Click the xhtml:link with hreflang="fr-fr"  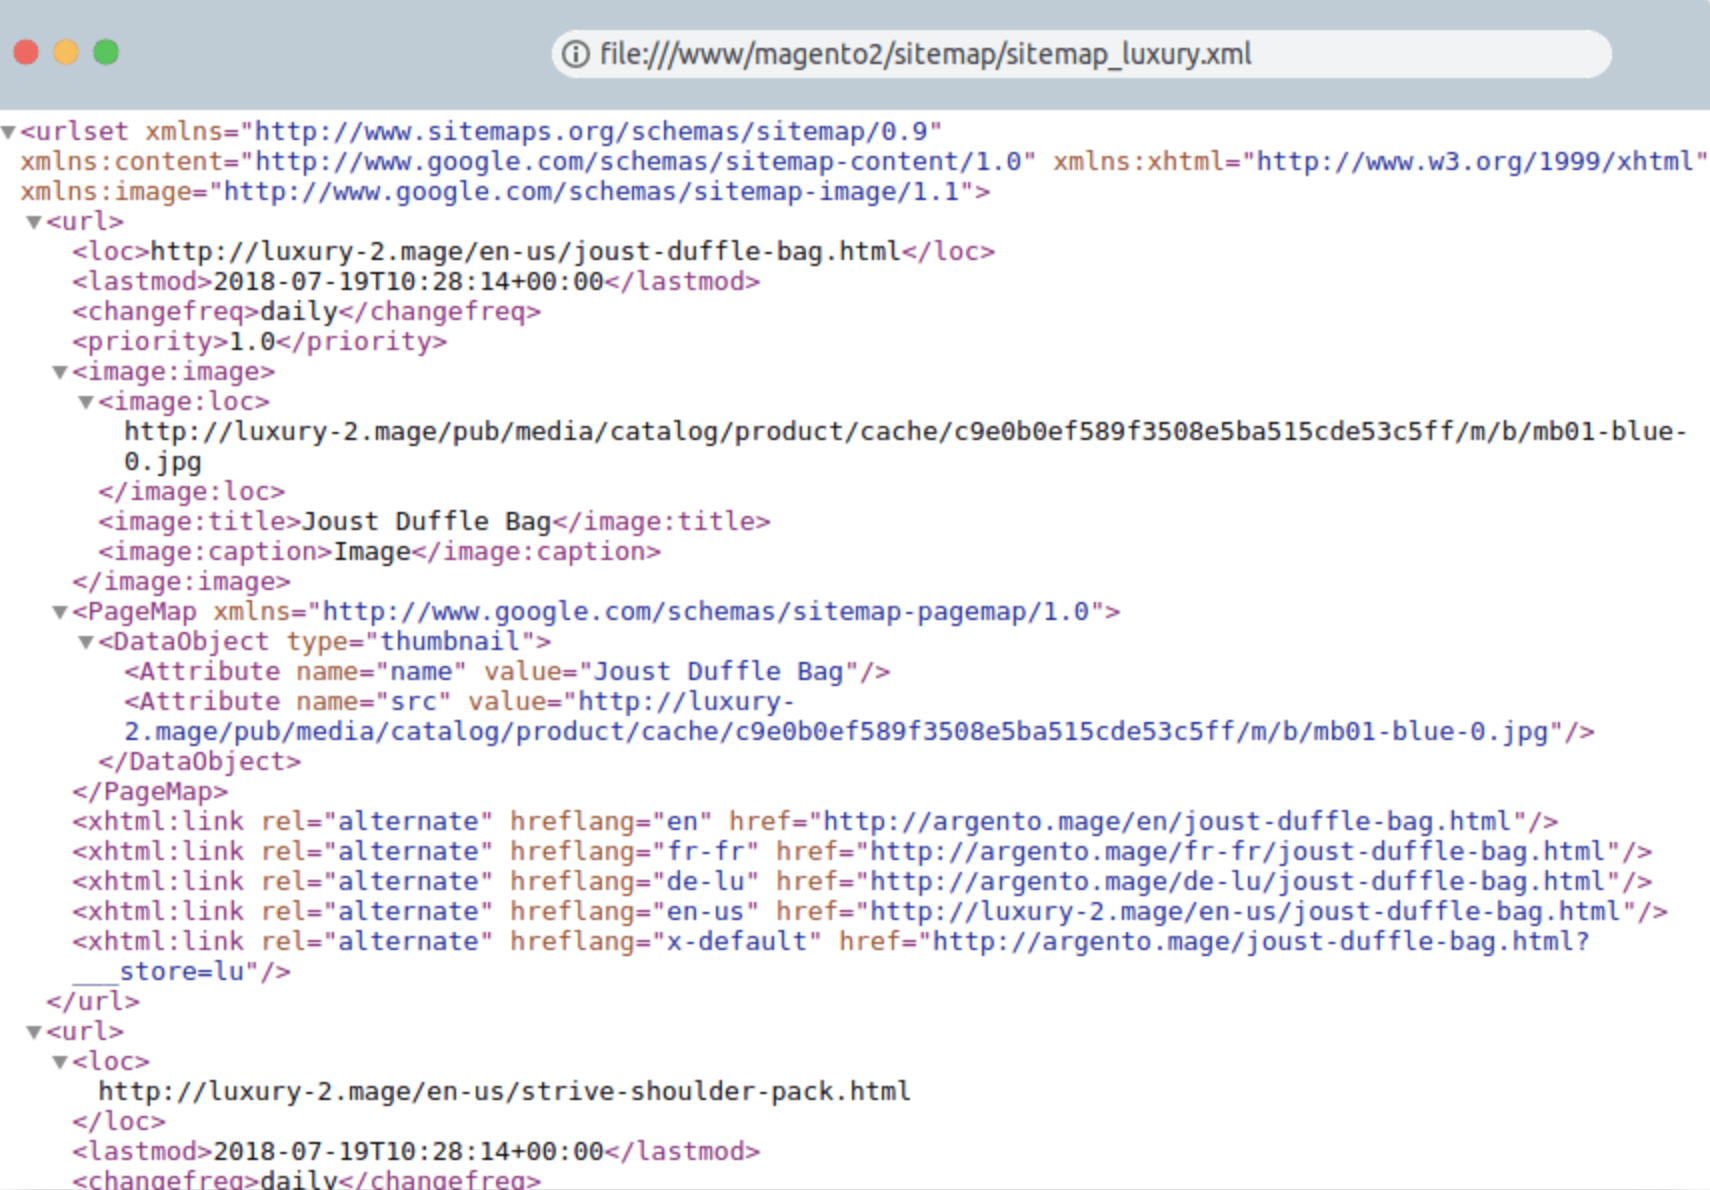tap(862, 852)
